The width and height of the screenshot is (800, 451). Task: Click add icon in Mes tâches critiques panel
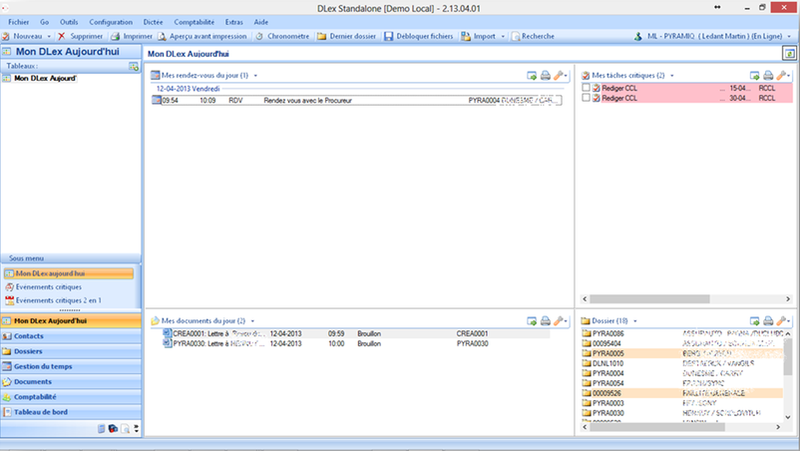(755, 75)
